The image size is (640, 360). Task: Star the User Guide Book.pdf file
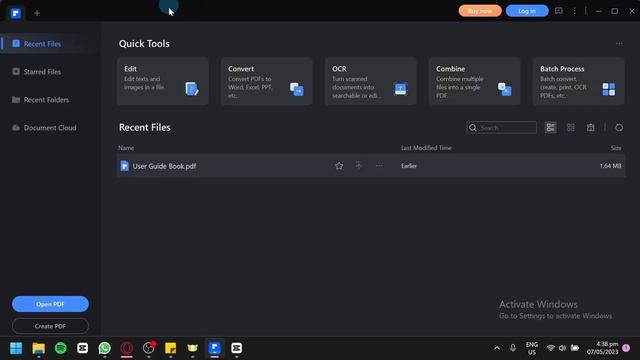coord(339,166)
